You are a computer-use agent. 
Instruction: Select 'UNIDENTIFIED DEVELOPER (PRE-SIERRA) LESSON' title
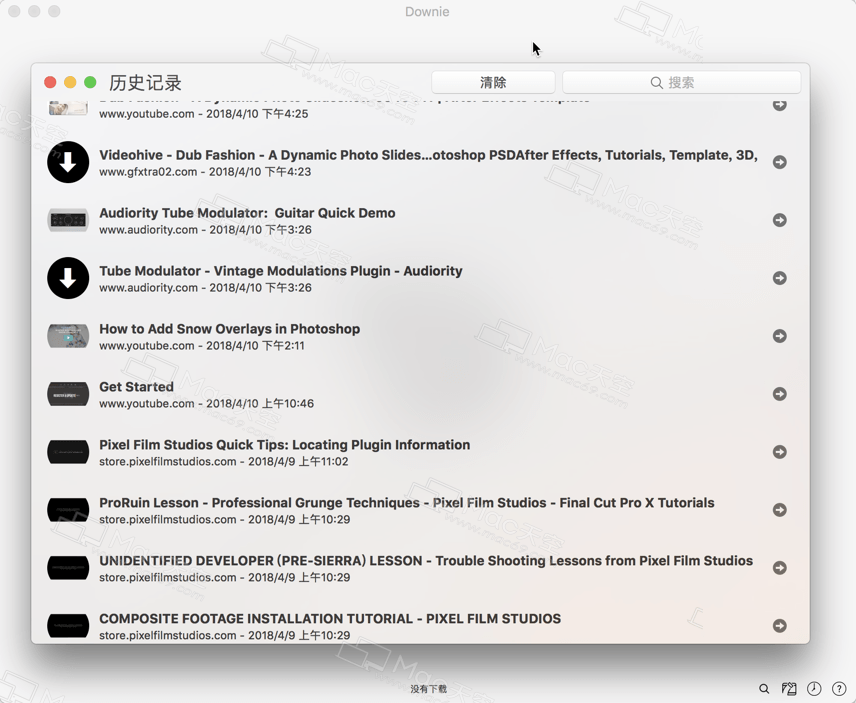[426, 561]
